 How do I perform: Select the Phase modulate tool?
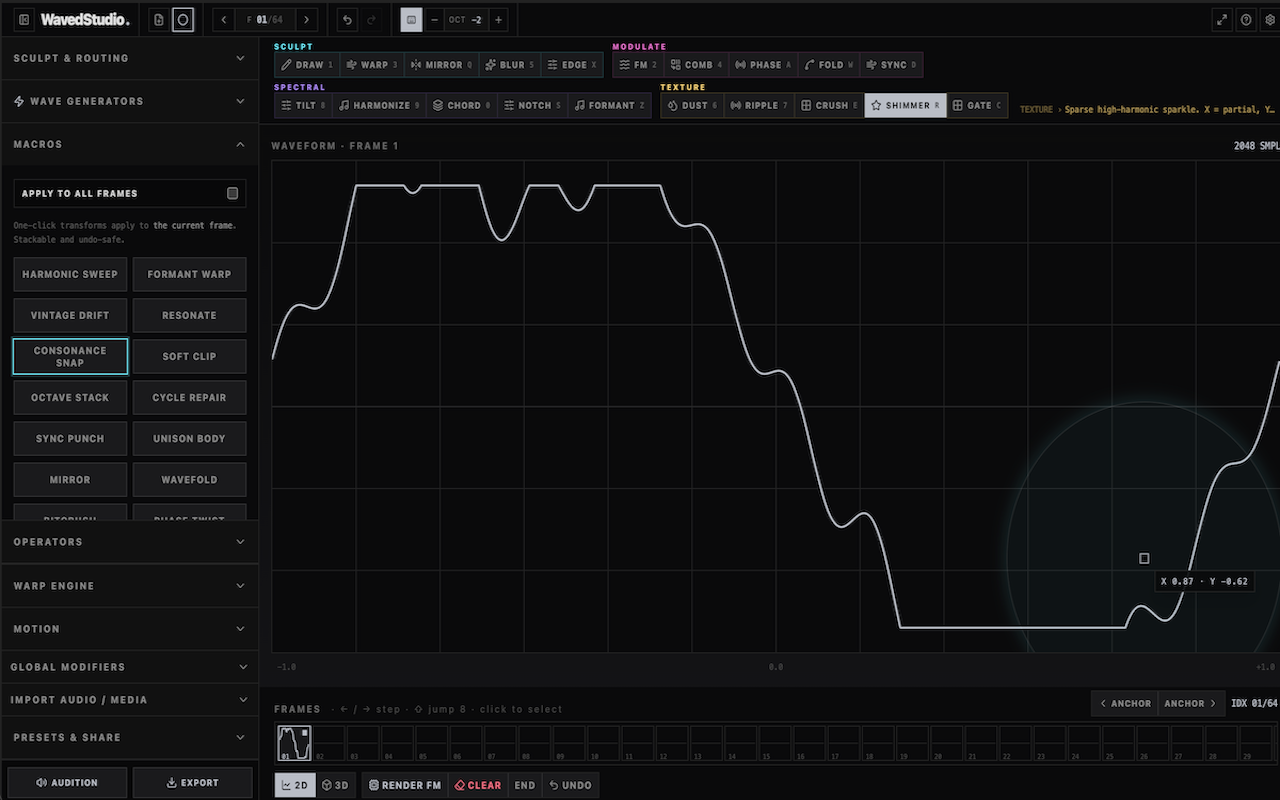[x=763, y=65]
